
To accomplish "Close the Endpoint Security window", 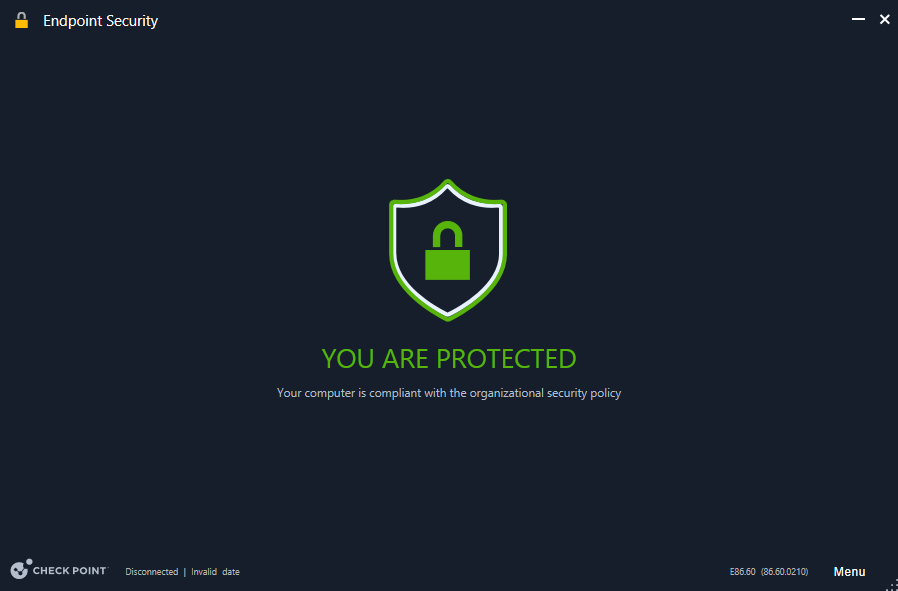I will [x=884, y=19].
